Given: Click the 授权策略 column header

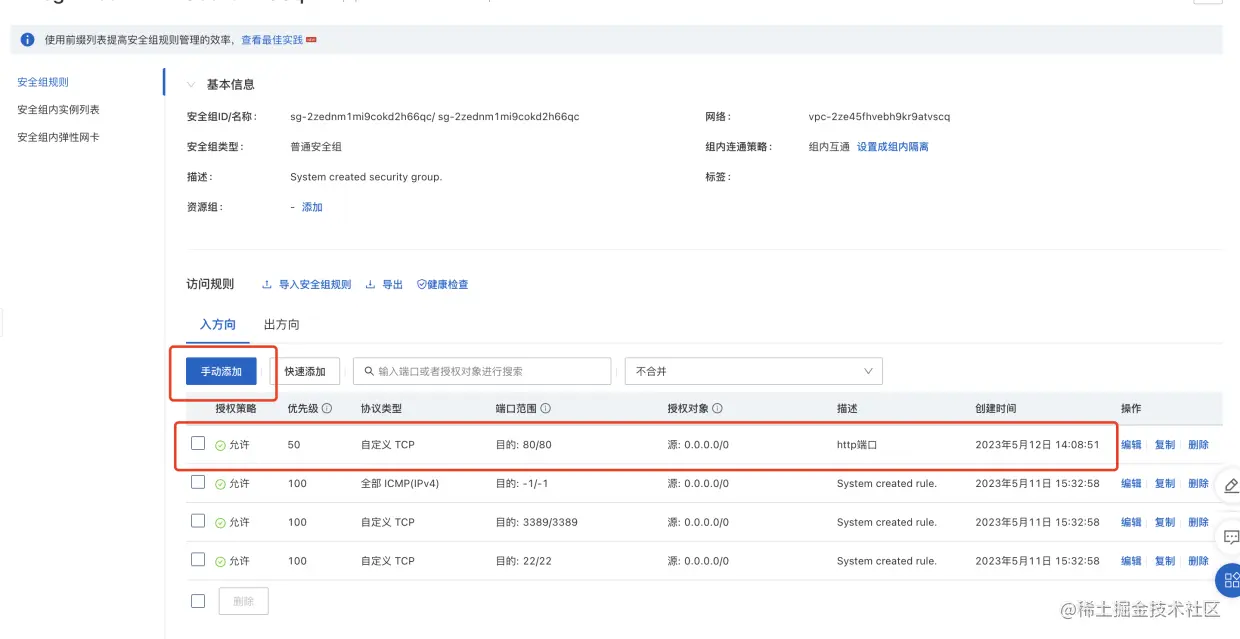Looking at the screenshot, I should pyautogui.click(x=236, y=409).
